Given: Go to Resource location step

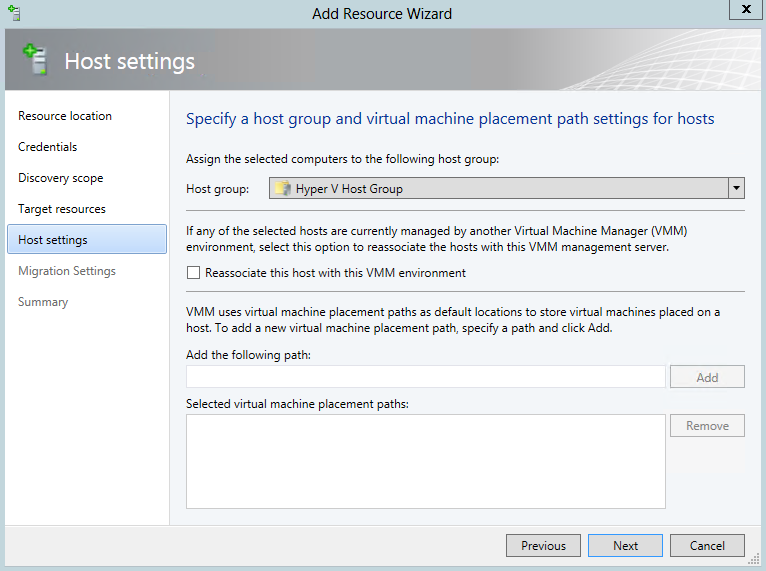Looking at the screenshot, I should tap(65, 116).
